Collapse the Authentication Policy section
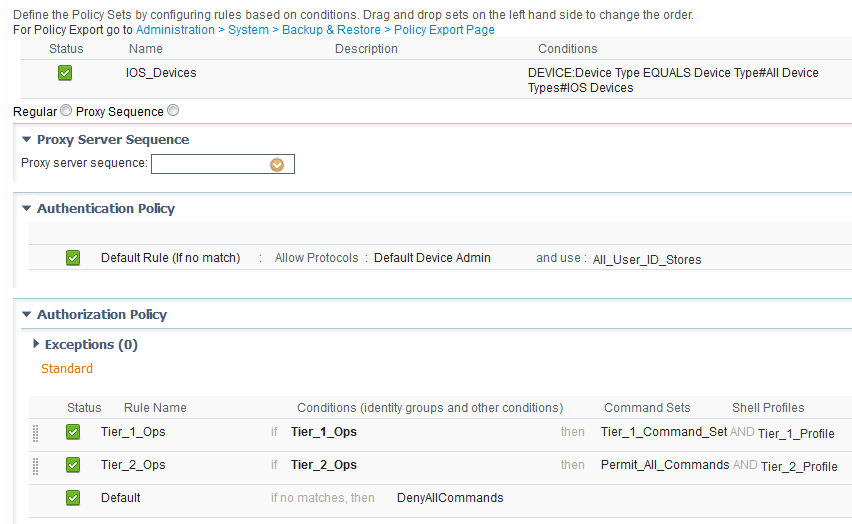The image size is (852, 524). click(x=26, y=209)
